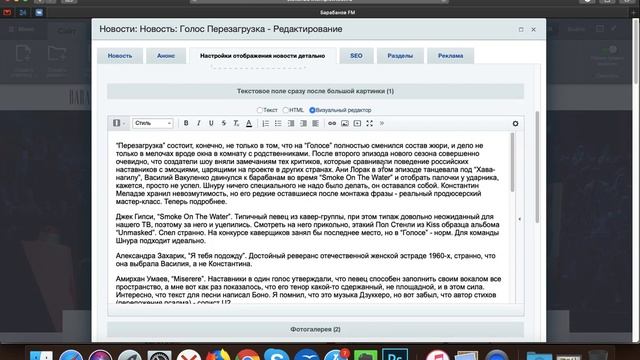Expand the editor to fullscreen mode

[369, 123]
